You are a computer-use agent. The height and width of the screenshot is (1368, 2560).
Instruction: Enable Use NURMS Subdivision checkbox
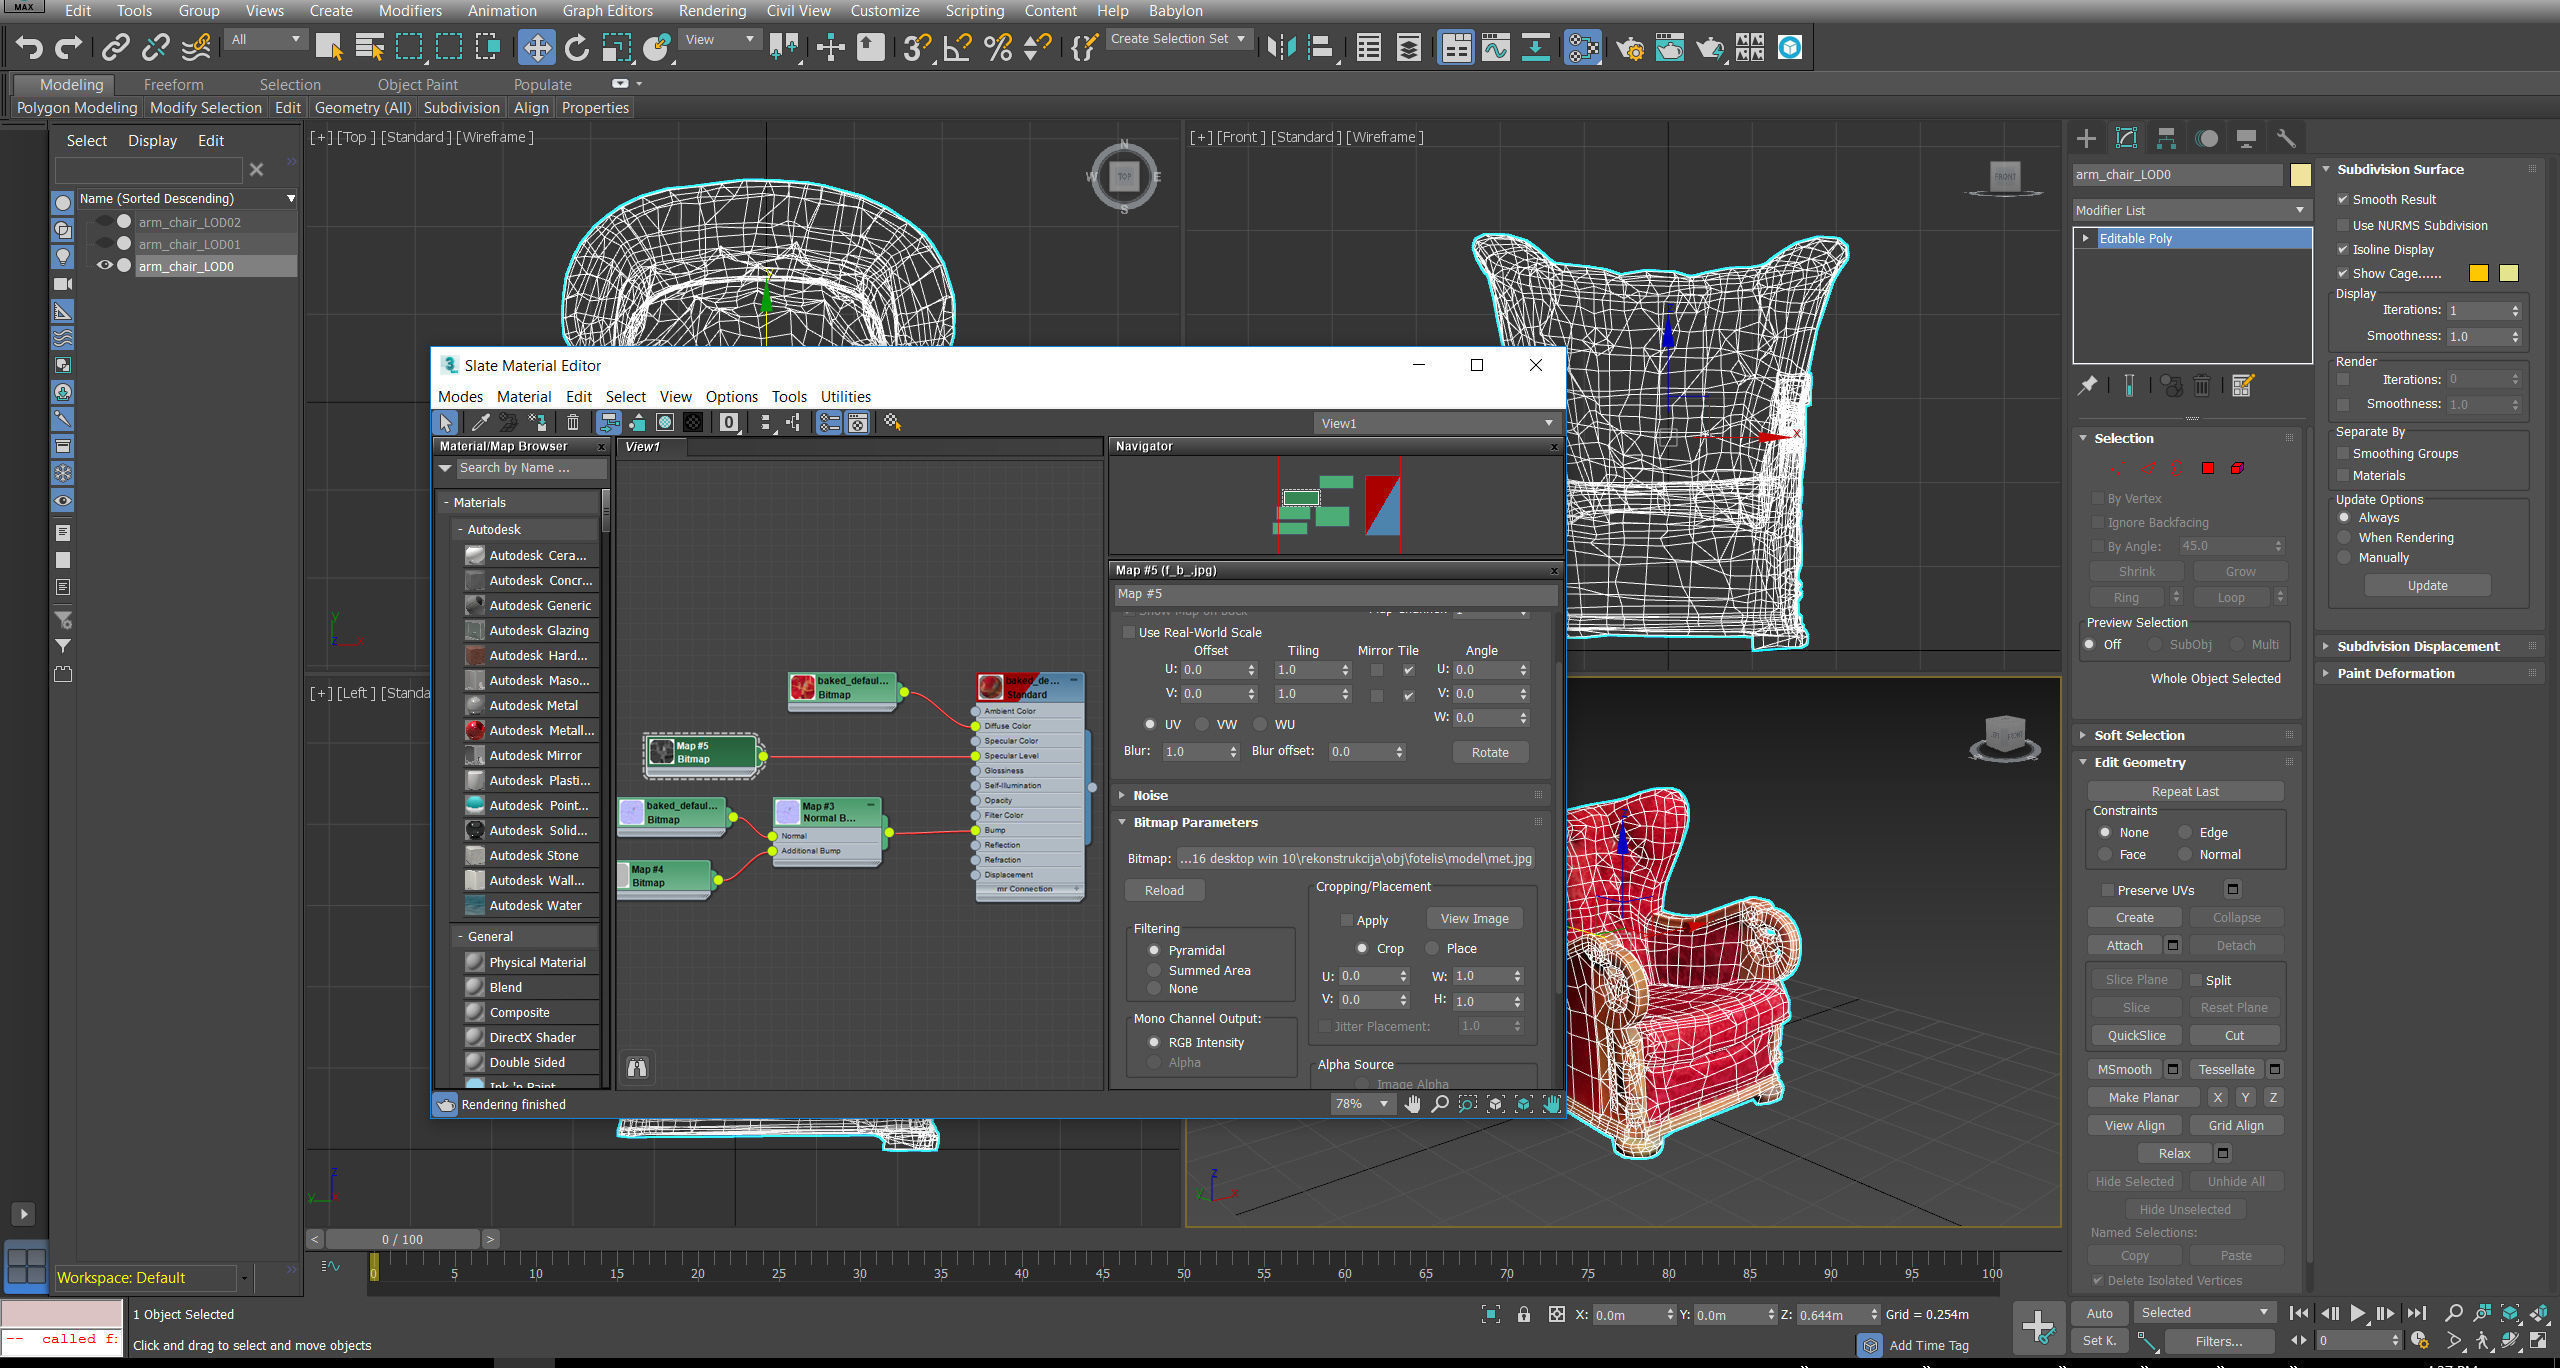[x=2342, y=225]
